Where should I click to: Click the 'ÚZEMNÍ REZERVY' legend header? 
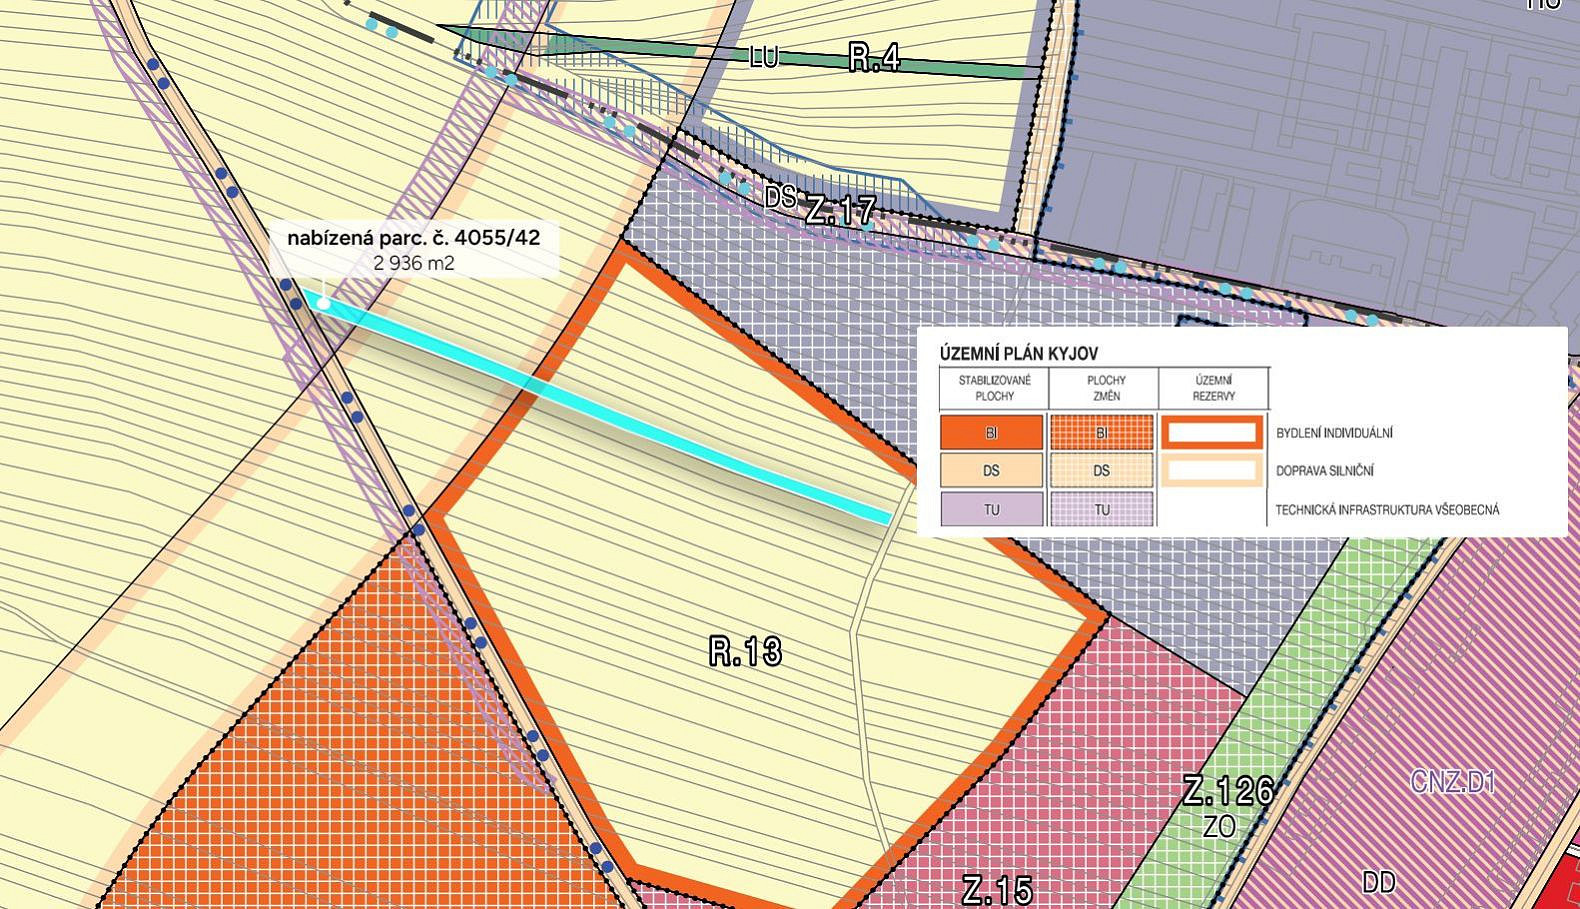[x=1213, y=388]
